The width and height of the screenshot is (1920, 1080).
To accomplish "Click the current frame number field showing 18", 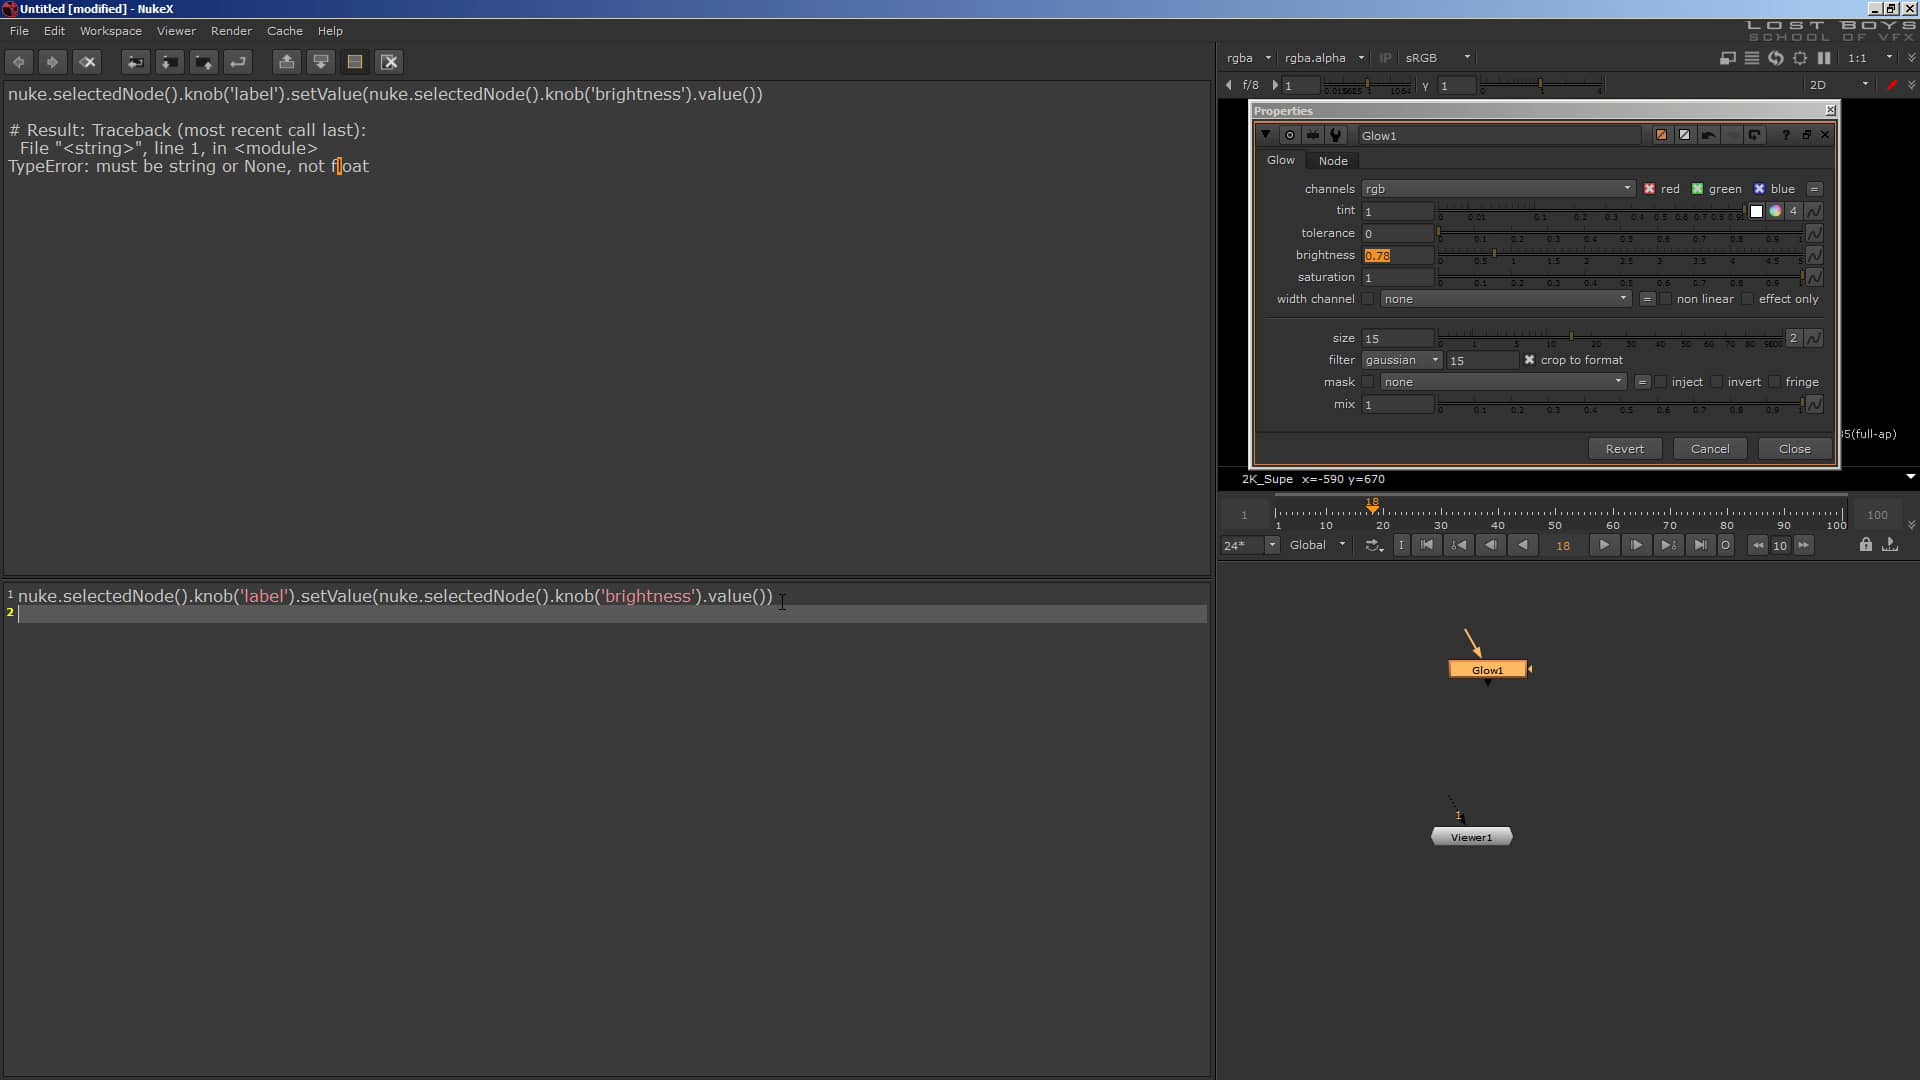I will 1563,545.
